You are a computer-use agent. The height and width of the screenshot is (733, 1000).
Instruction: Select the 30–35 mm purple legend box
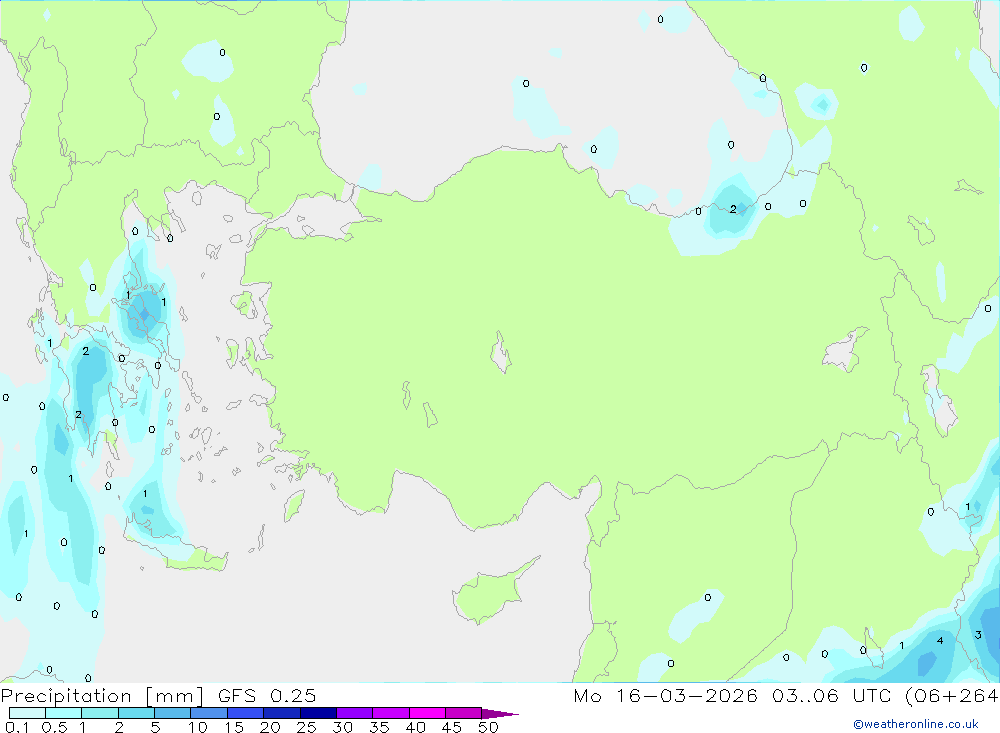(354, 713)
